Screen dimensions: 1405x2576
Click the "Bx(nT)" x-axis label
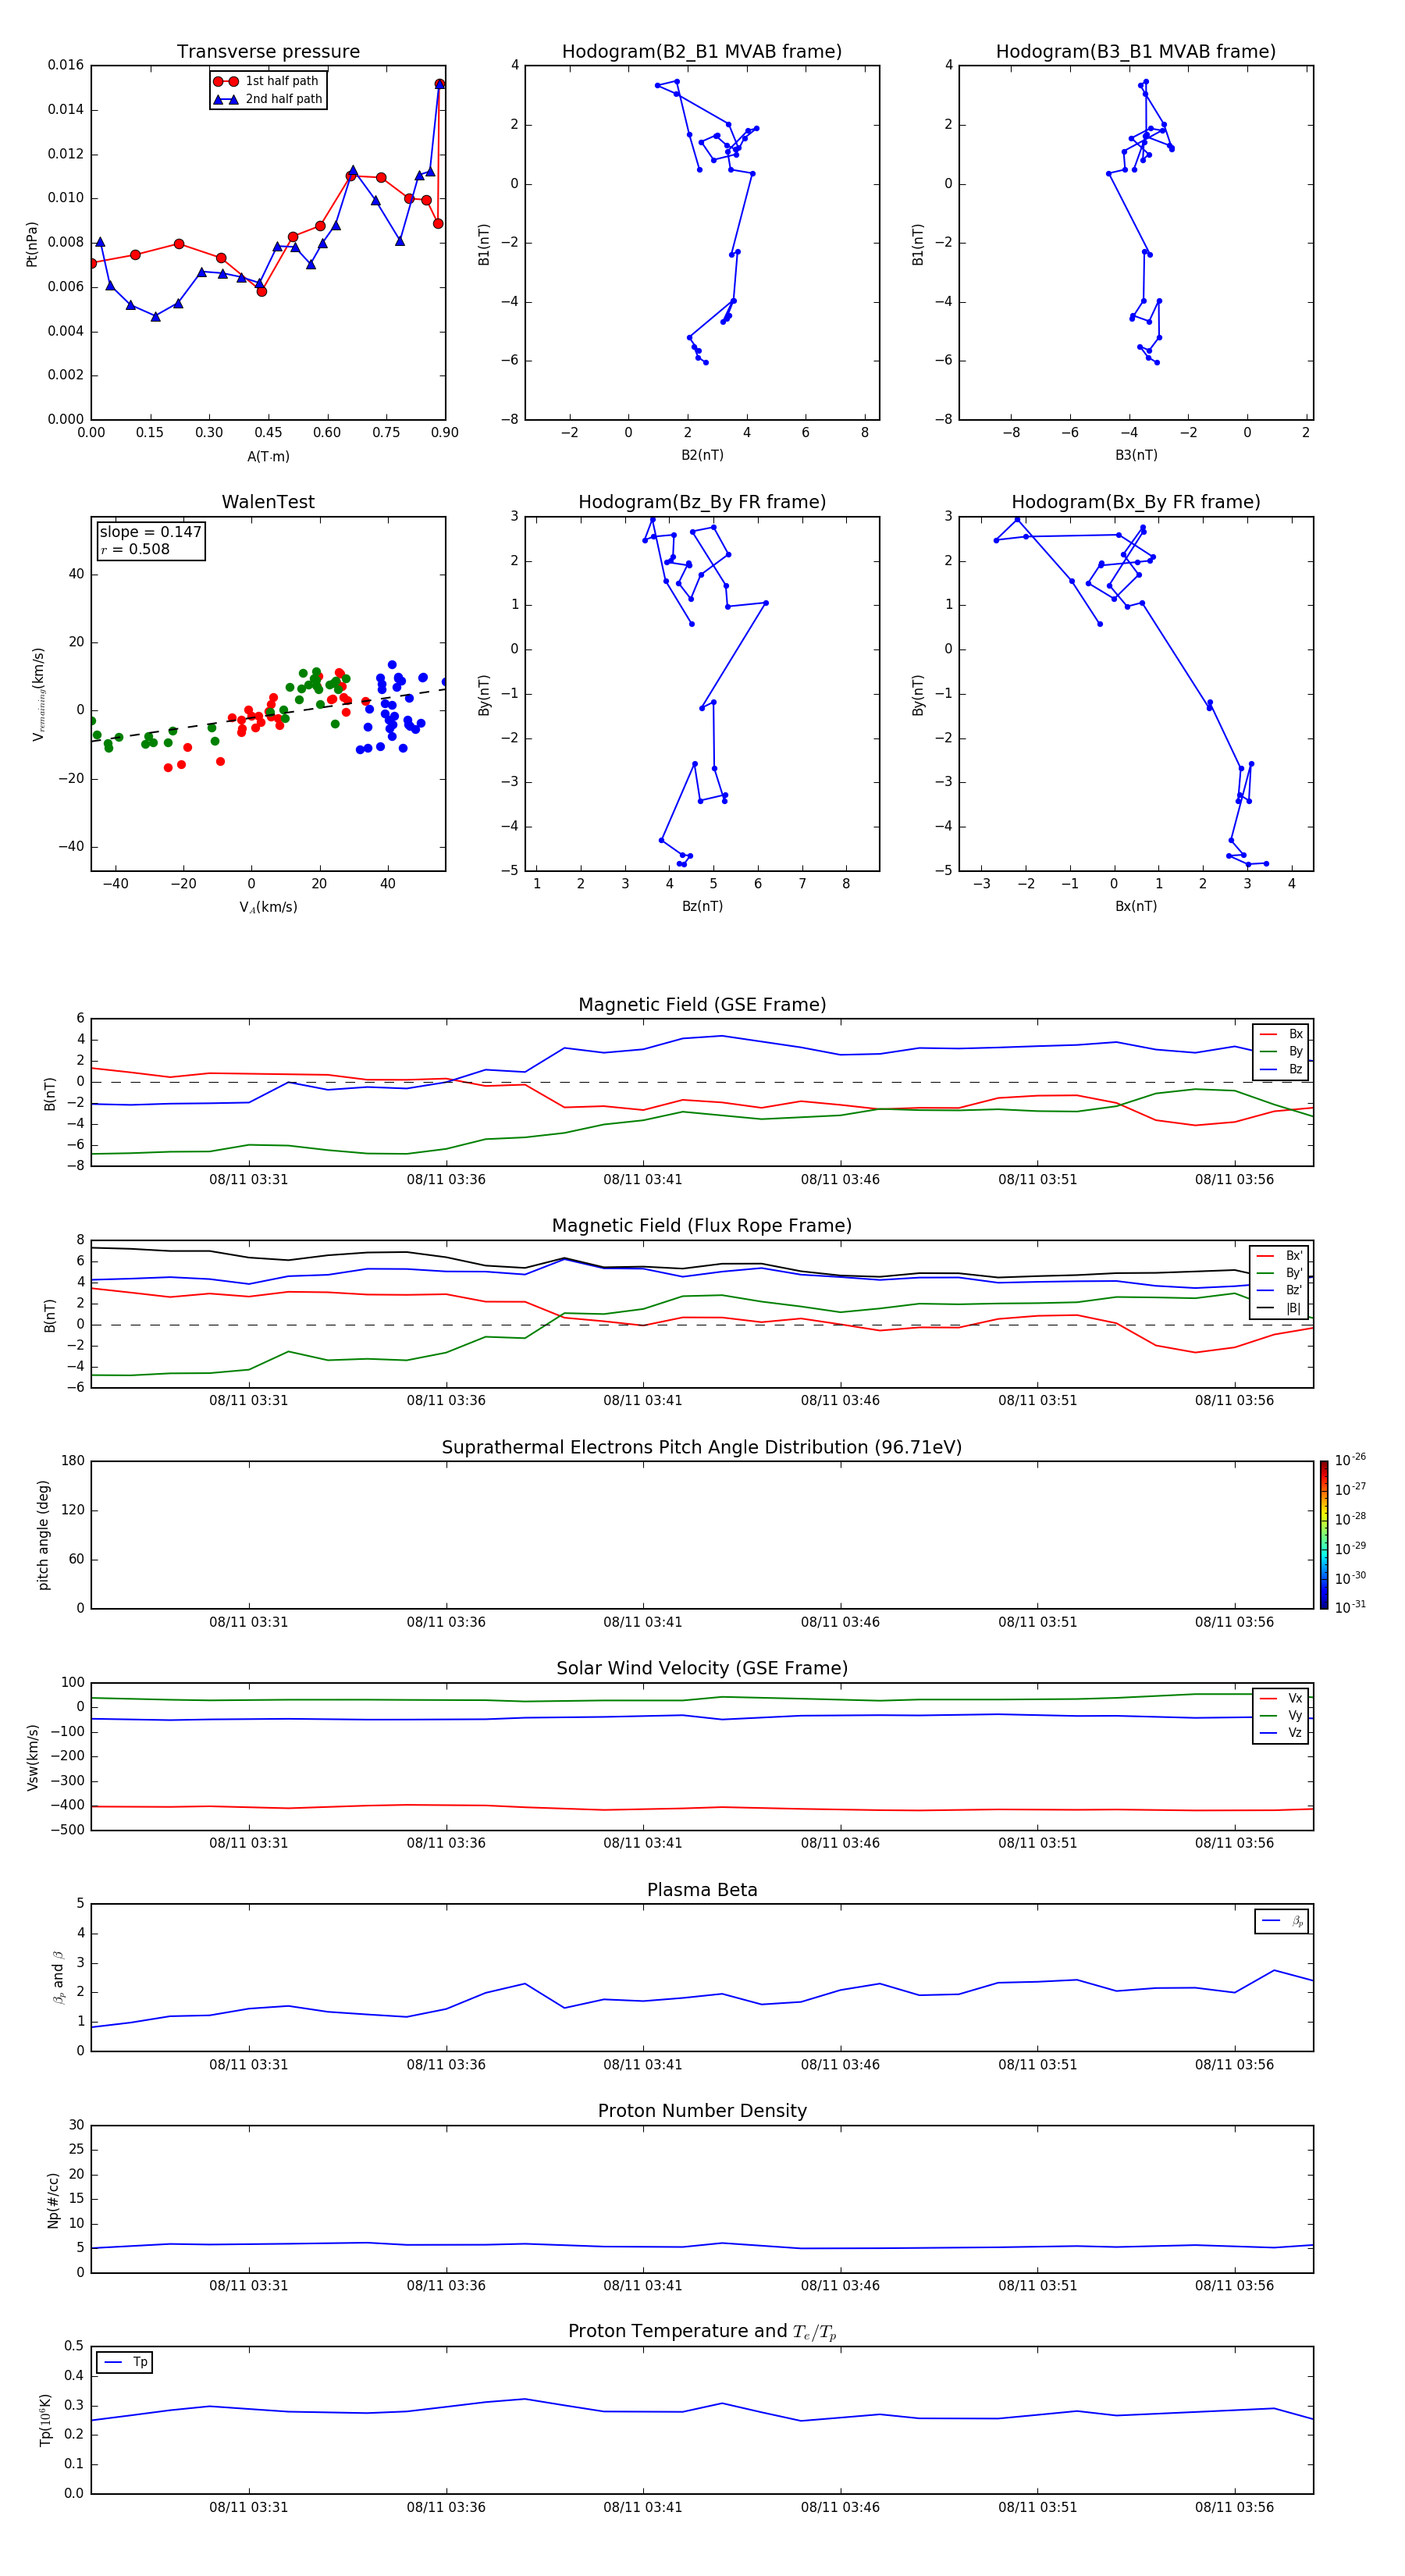click(x=1136, y=906)
